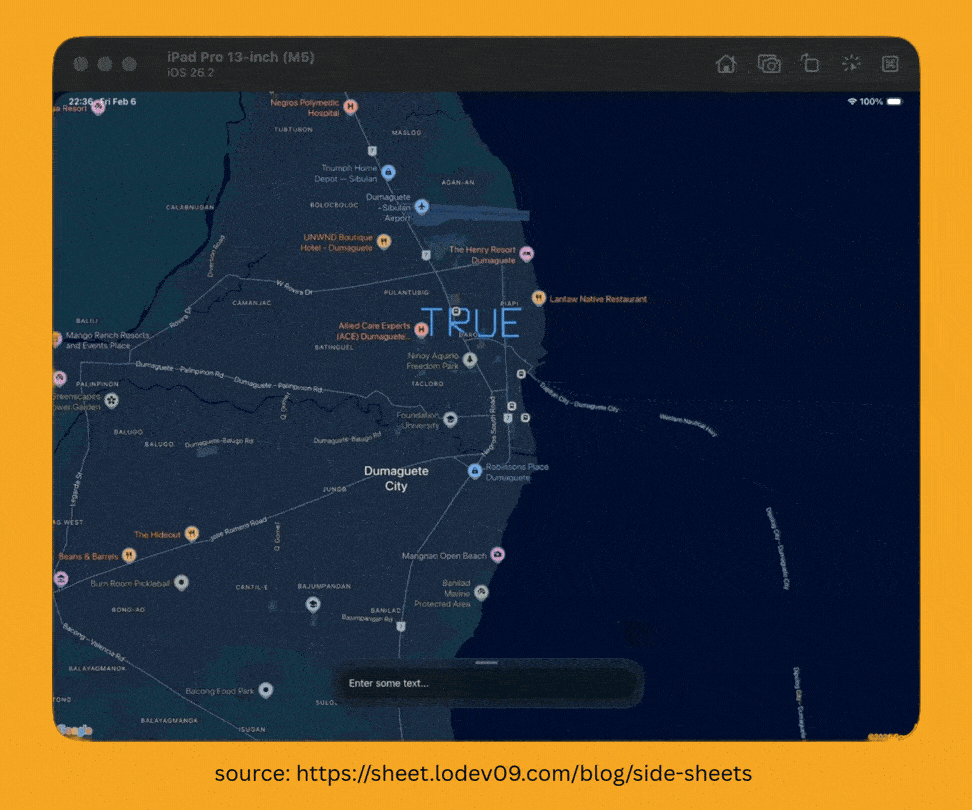Click the Dumaguete City map label
This screenshot has height=810, width=972.
pos(396,478)
